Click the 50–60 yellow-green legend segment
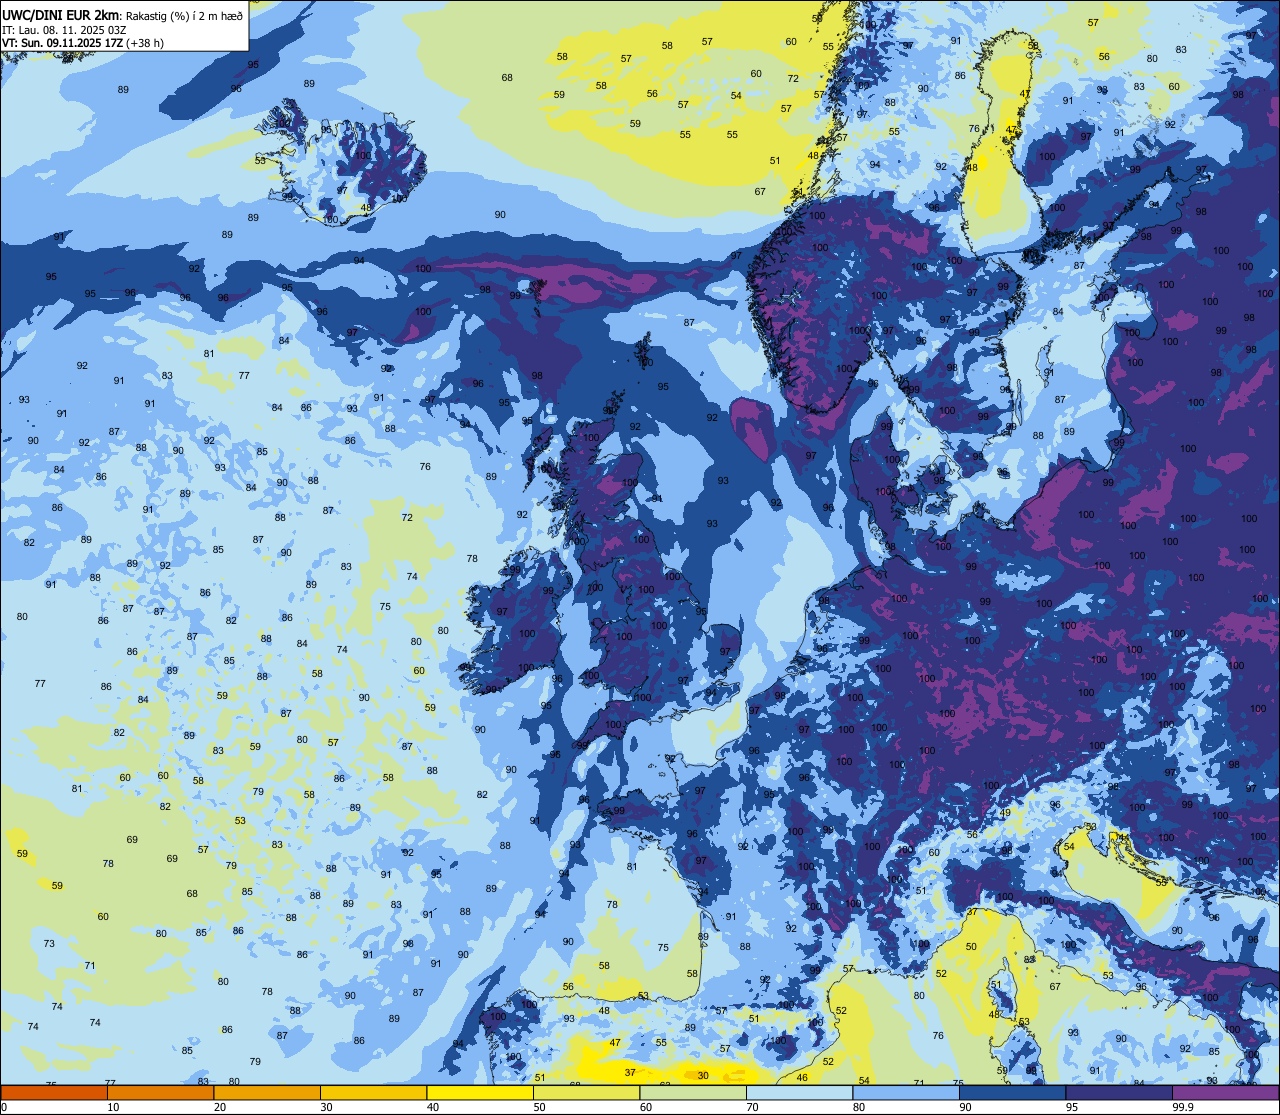Screen dimensions: 1280x1115 pyautogui.click(x=587, y=1092)
